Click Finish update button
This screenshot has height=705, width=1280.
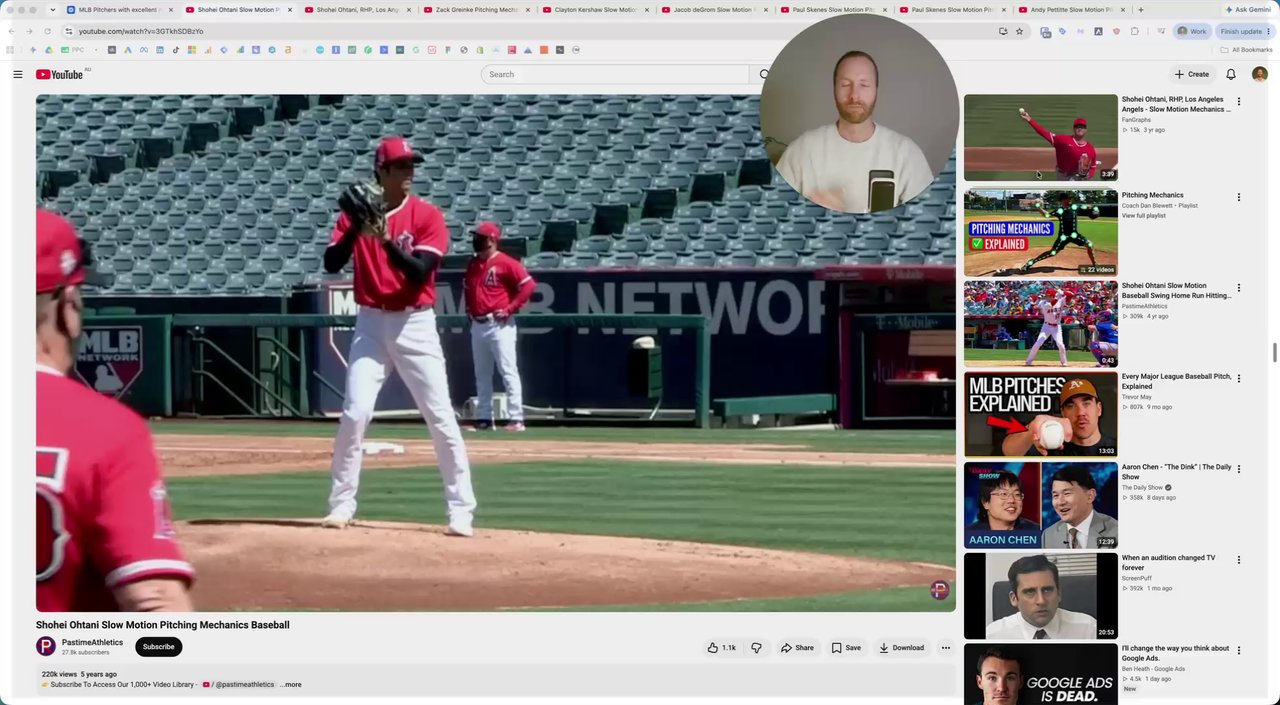[x=1245, y=31]
